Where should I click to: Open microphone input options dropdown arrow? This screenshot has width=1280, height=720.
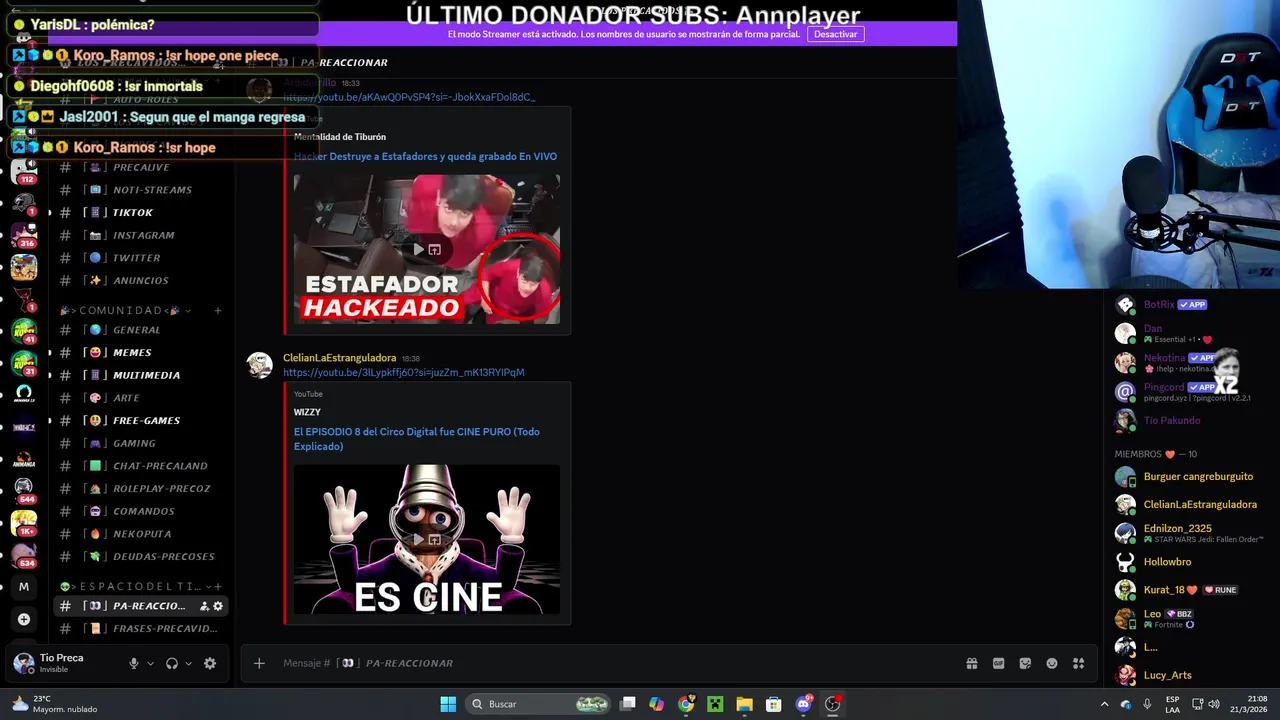150,663
